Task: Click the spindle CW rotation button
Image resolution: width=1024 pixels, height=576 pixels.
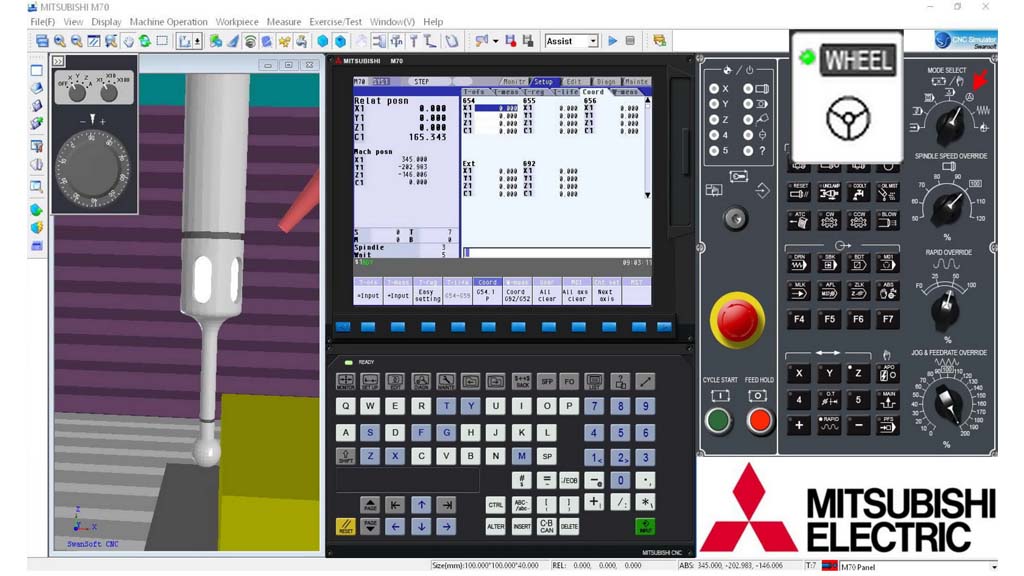Action: click(x=829, y=220)
